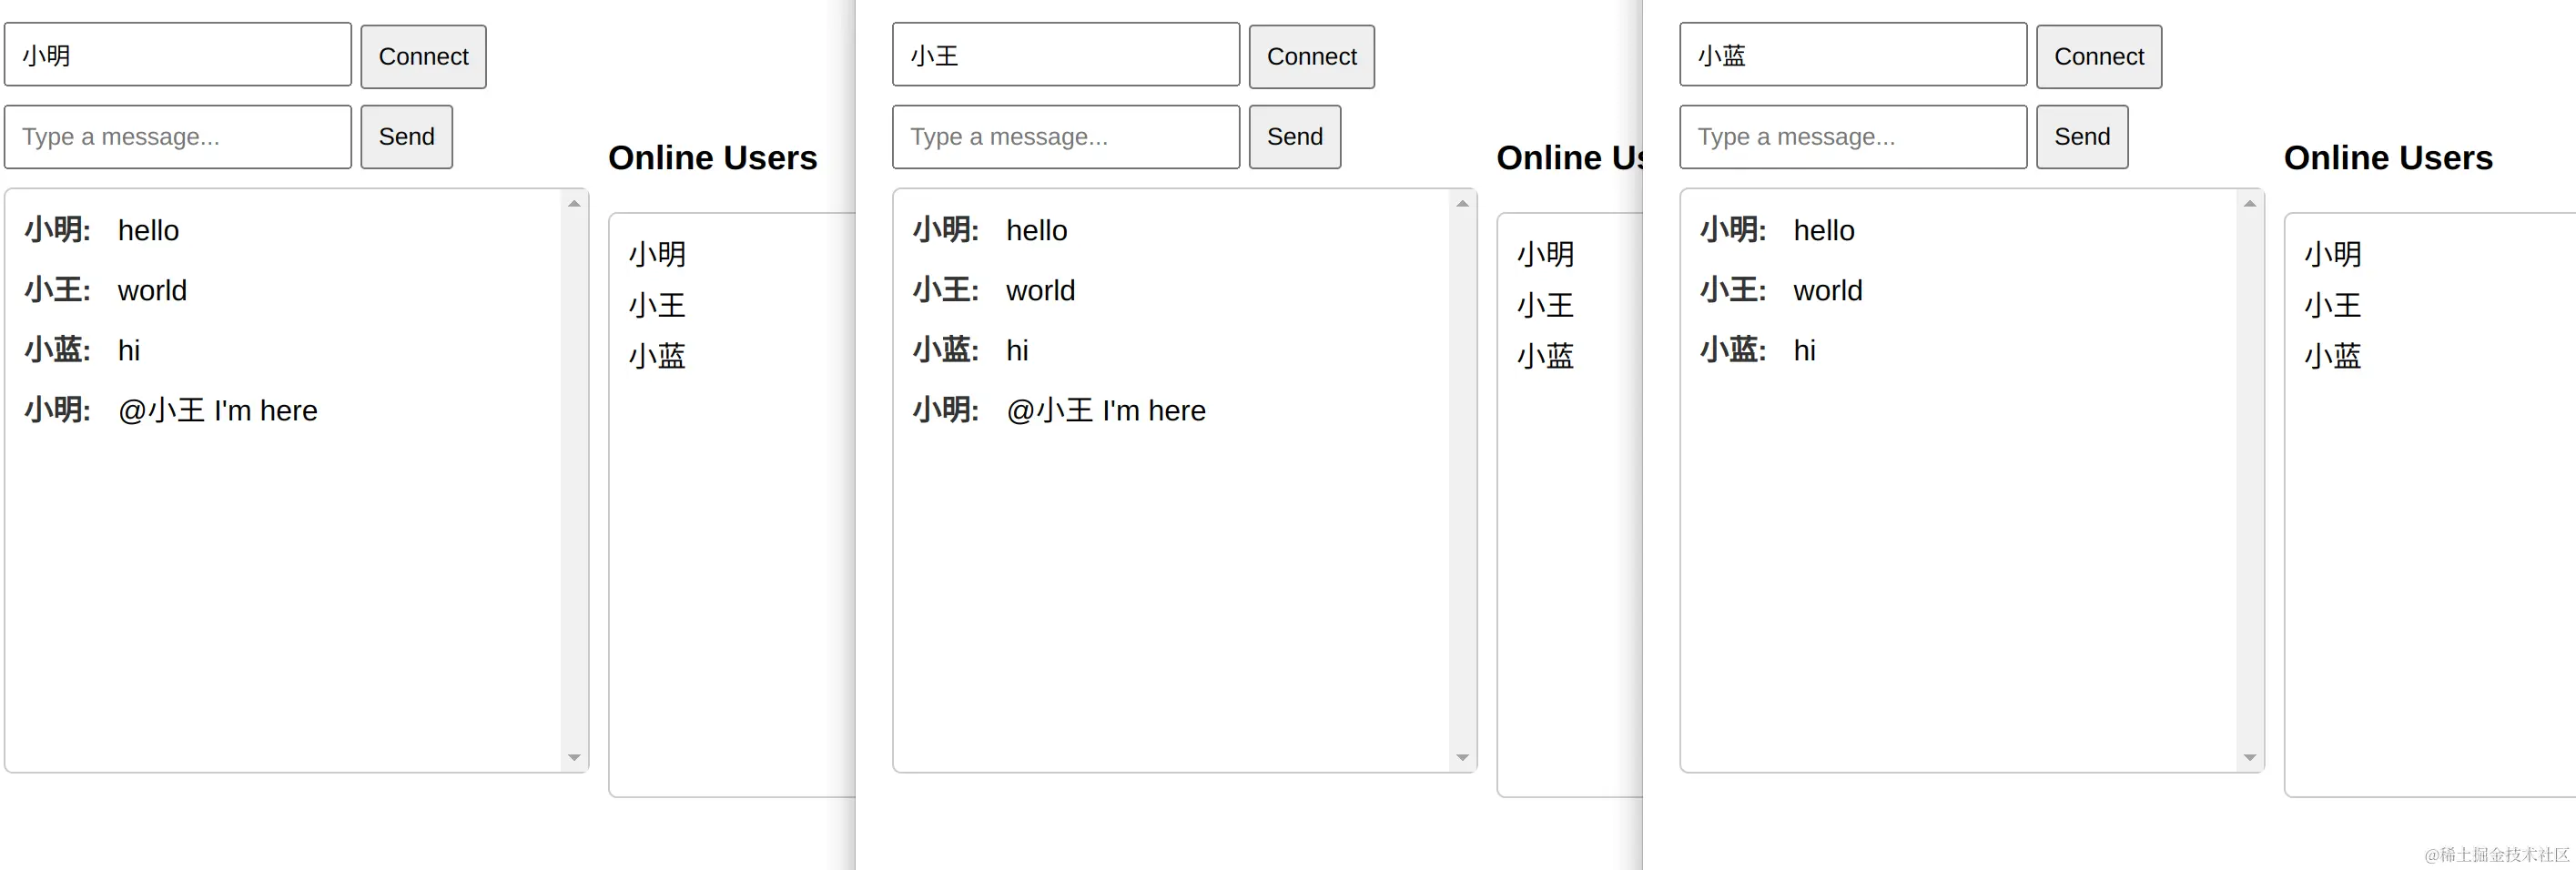The image size is (2576, 870).
Task: Click Send button in 小王 window
Action: (x=1294, y=137)
